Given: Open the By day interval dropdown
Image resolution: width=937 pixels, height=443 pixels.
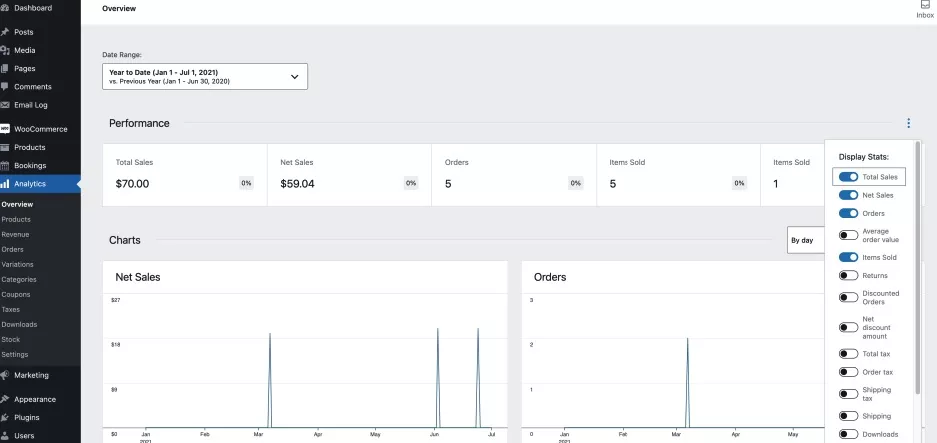Looking at the screenshot, I should (x=806, y=240).
